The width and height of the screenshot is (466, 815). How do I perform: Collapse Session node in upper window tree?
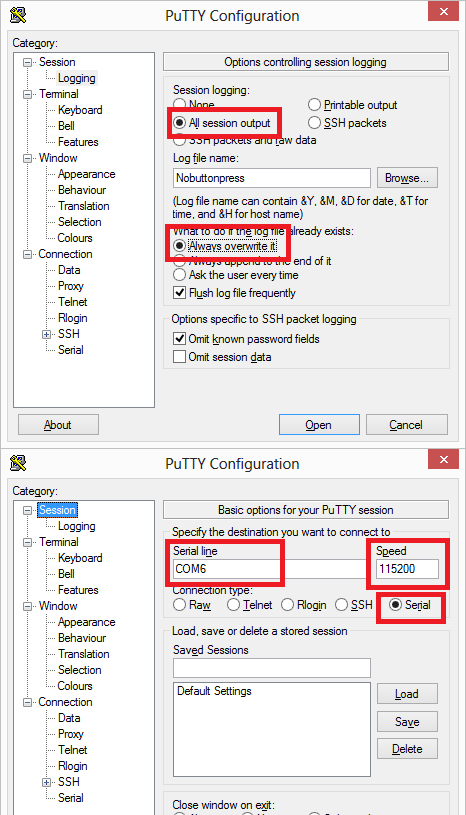(x=27, y=62)
